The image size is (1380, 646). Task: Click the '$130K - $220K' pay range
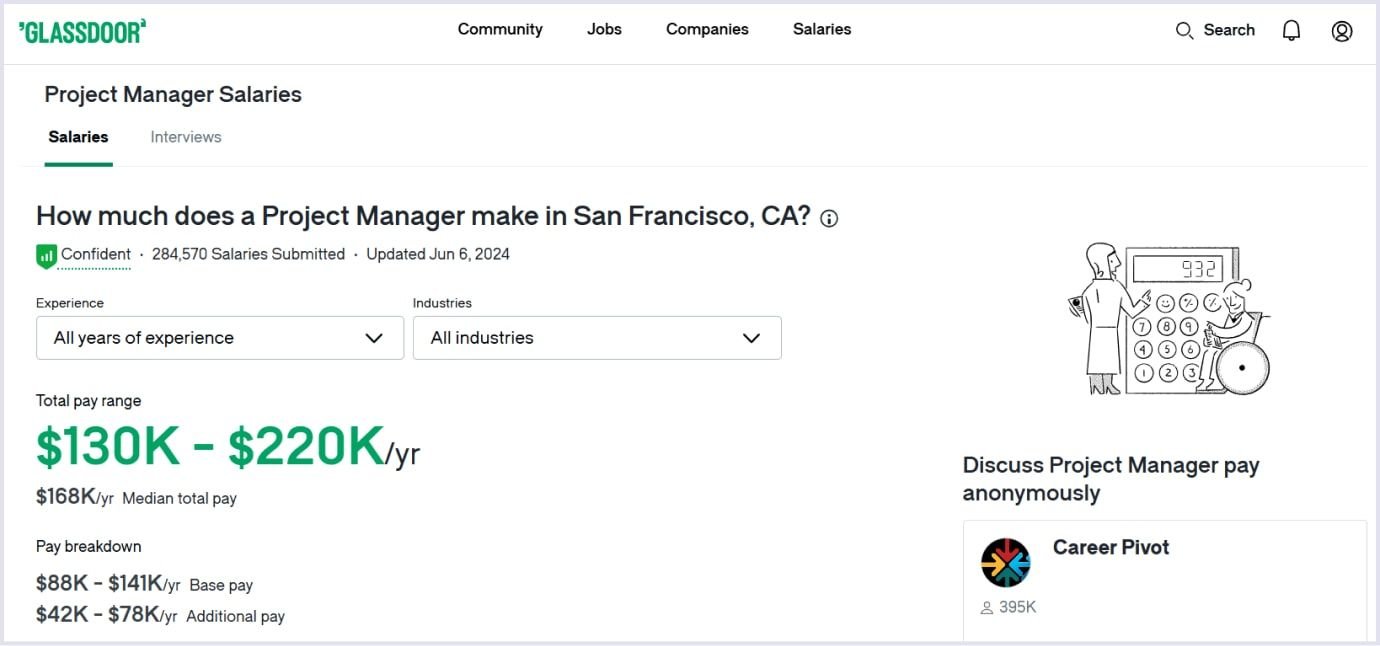pyautogui.click(x=210, y=446)
